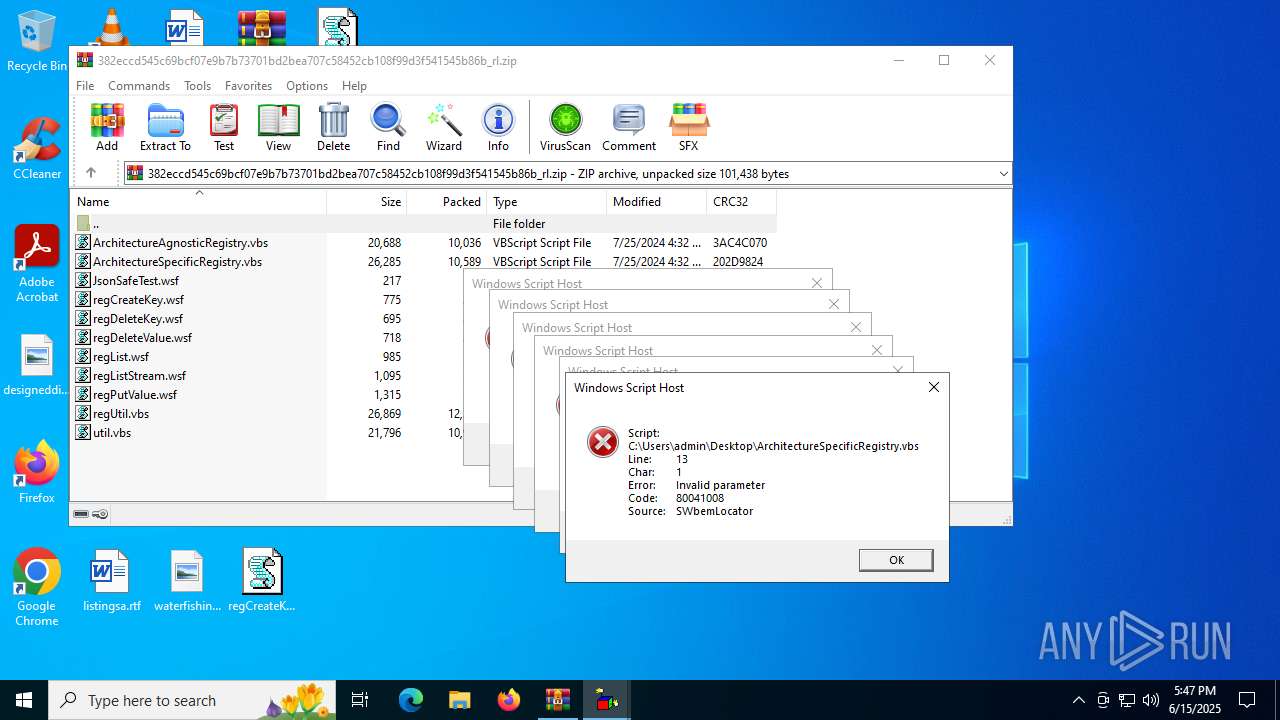This screenshot has height=720, width=1280.
Task: Sort by the Packed column header
Action: (446, 201)
